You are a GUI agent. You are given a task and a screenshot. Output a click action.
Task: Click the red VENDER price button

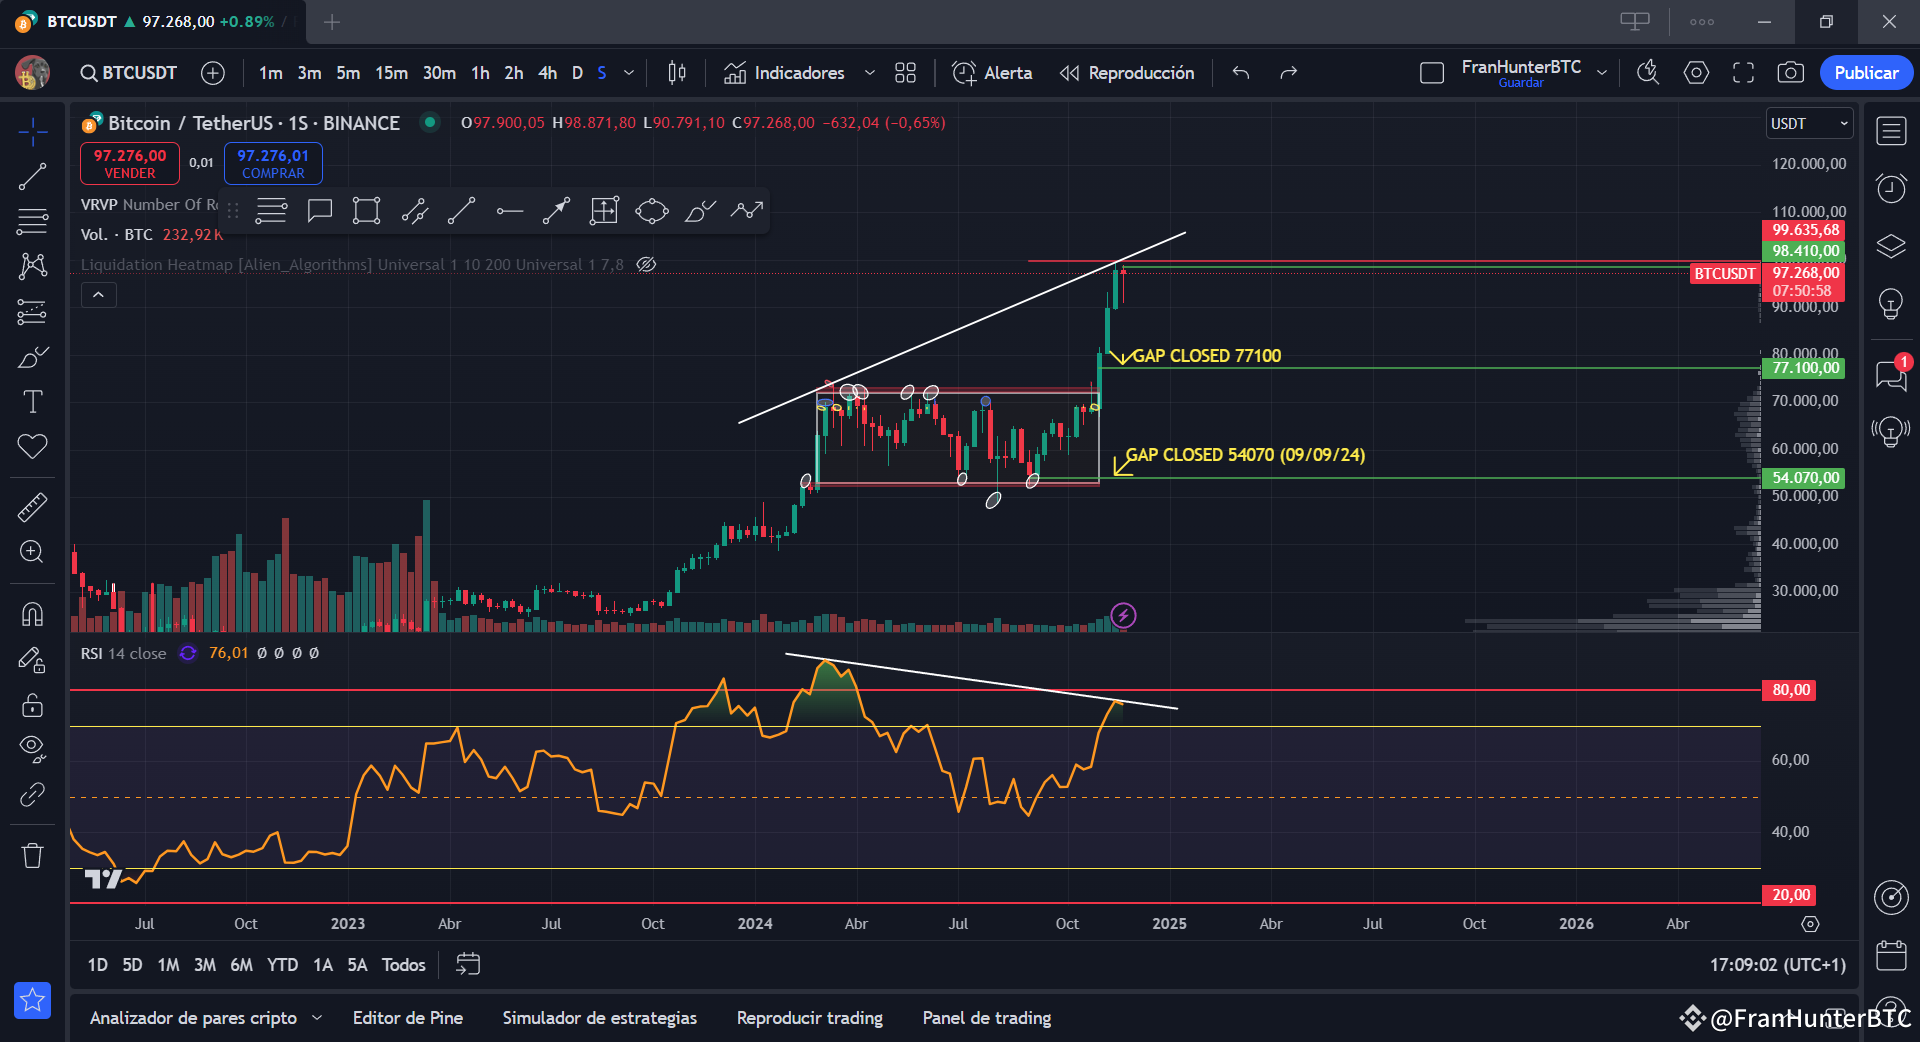[x=130, y=163]
